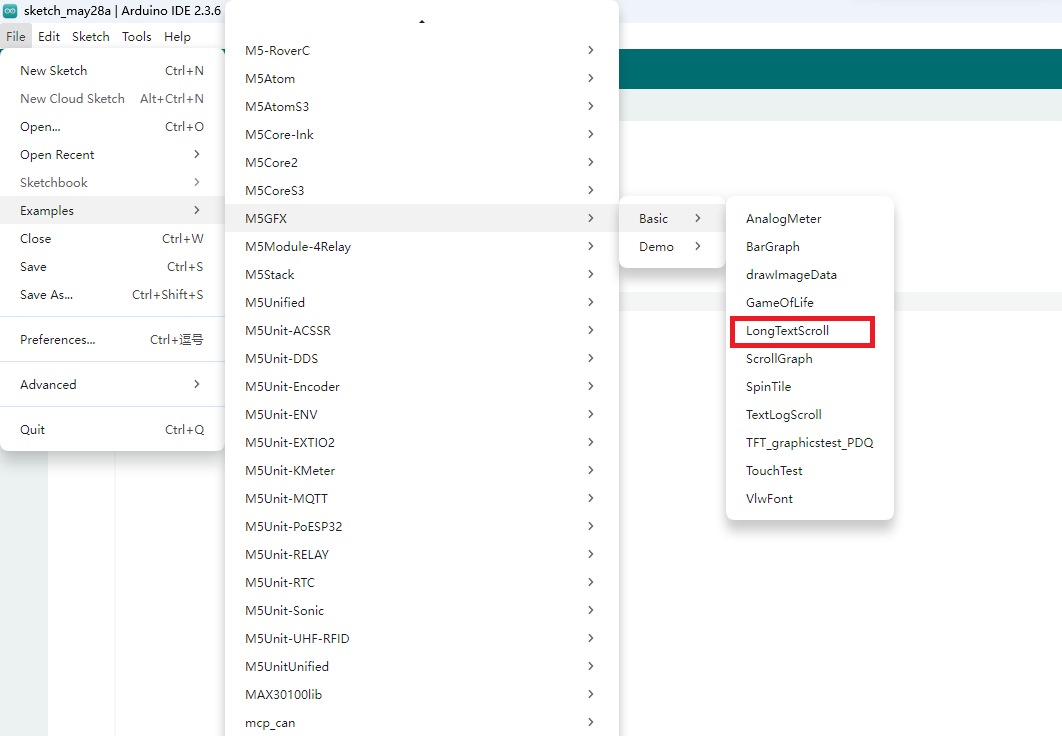
Task: Open the AnalogMeter example
Action: coord(809,219)
